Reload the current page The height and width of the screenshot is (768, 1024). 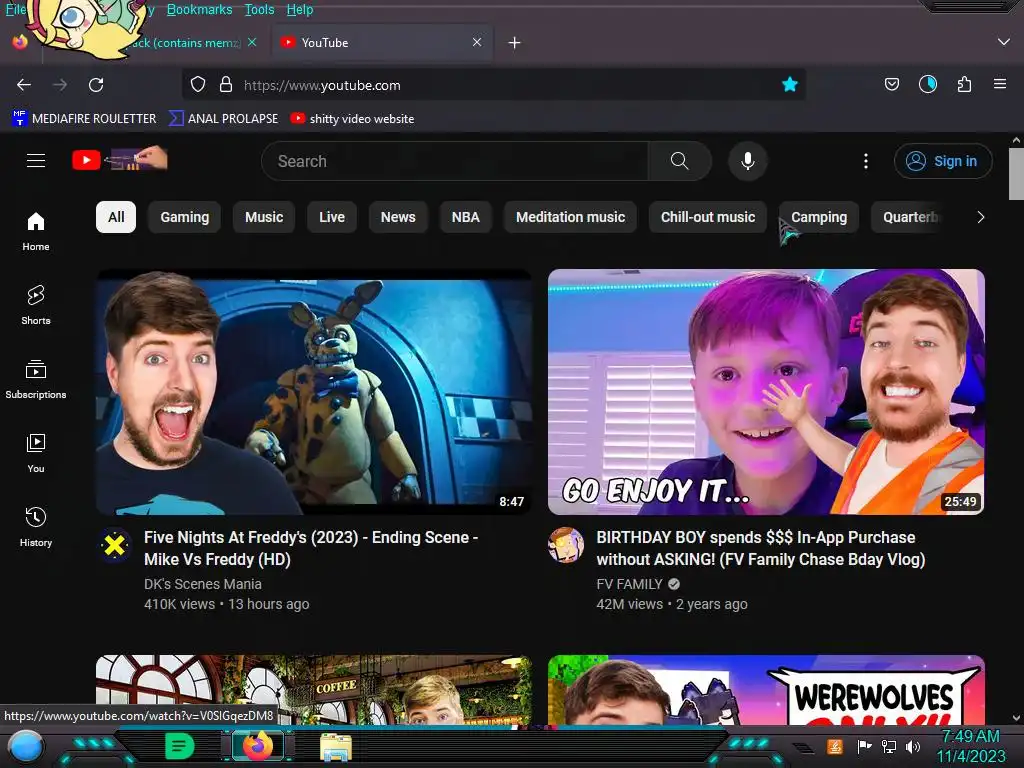(96, 85)
